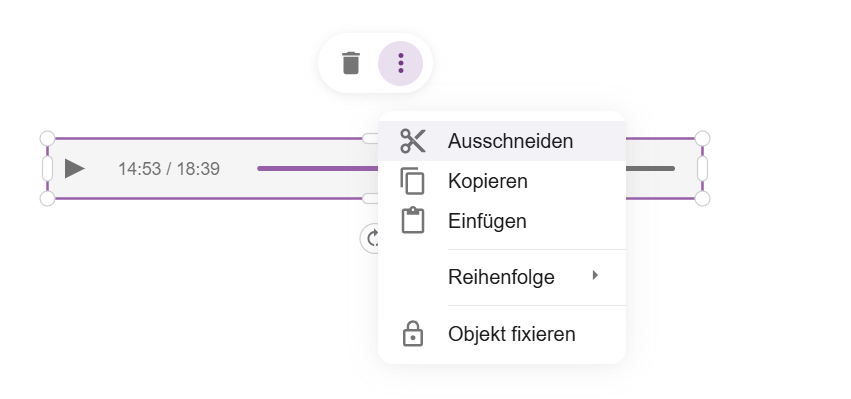Select Ausschneiden from the context menu

pyautogui.click(x=502, y=141)
